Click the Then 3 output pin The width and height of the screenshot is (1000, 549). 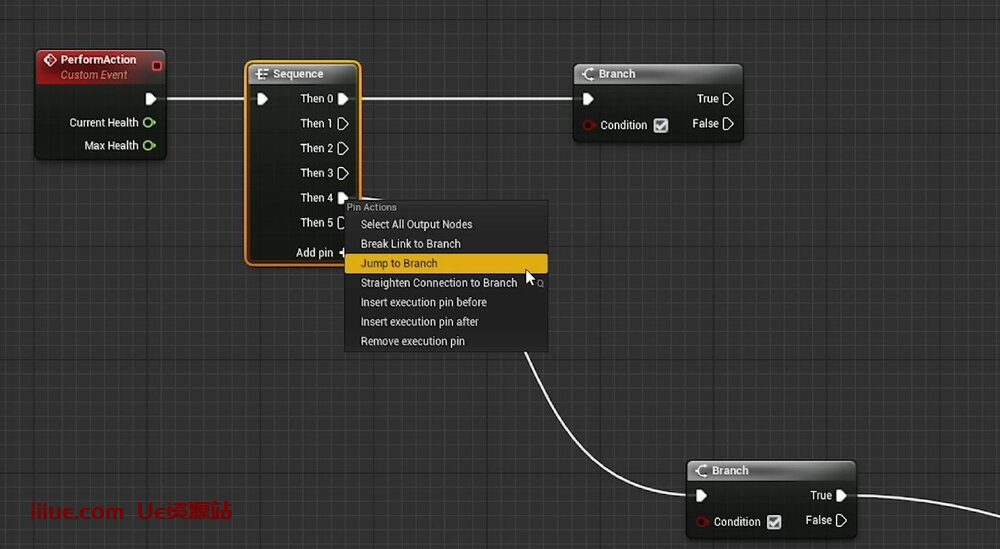343,173
